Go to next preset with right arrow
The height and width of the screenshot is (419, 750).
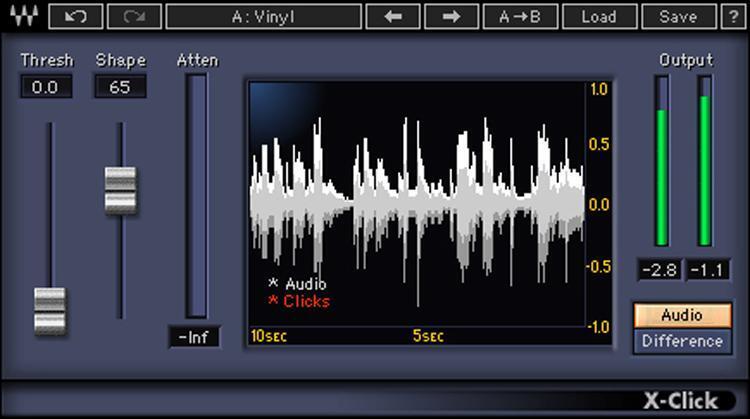451,16
